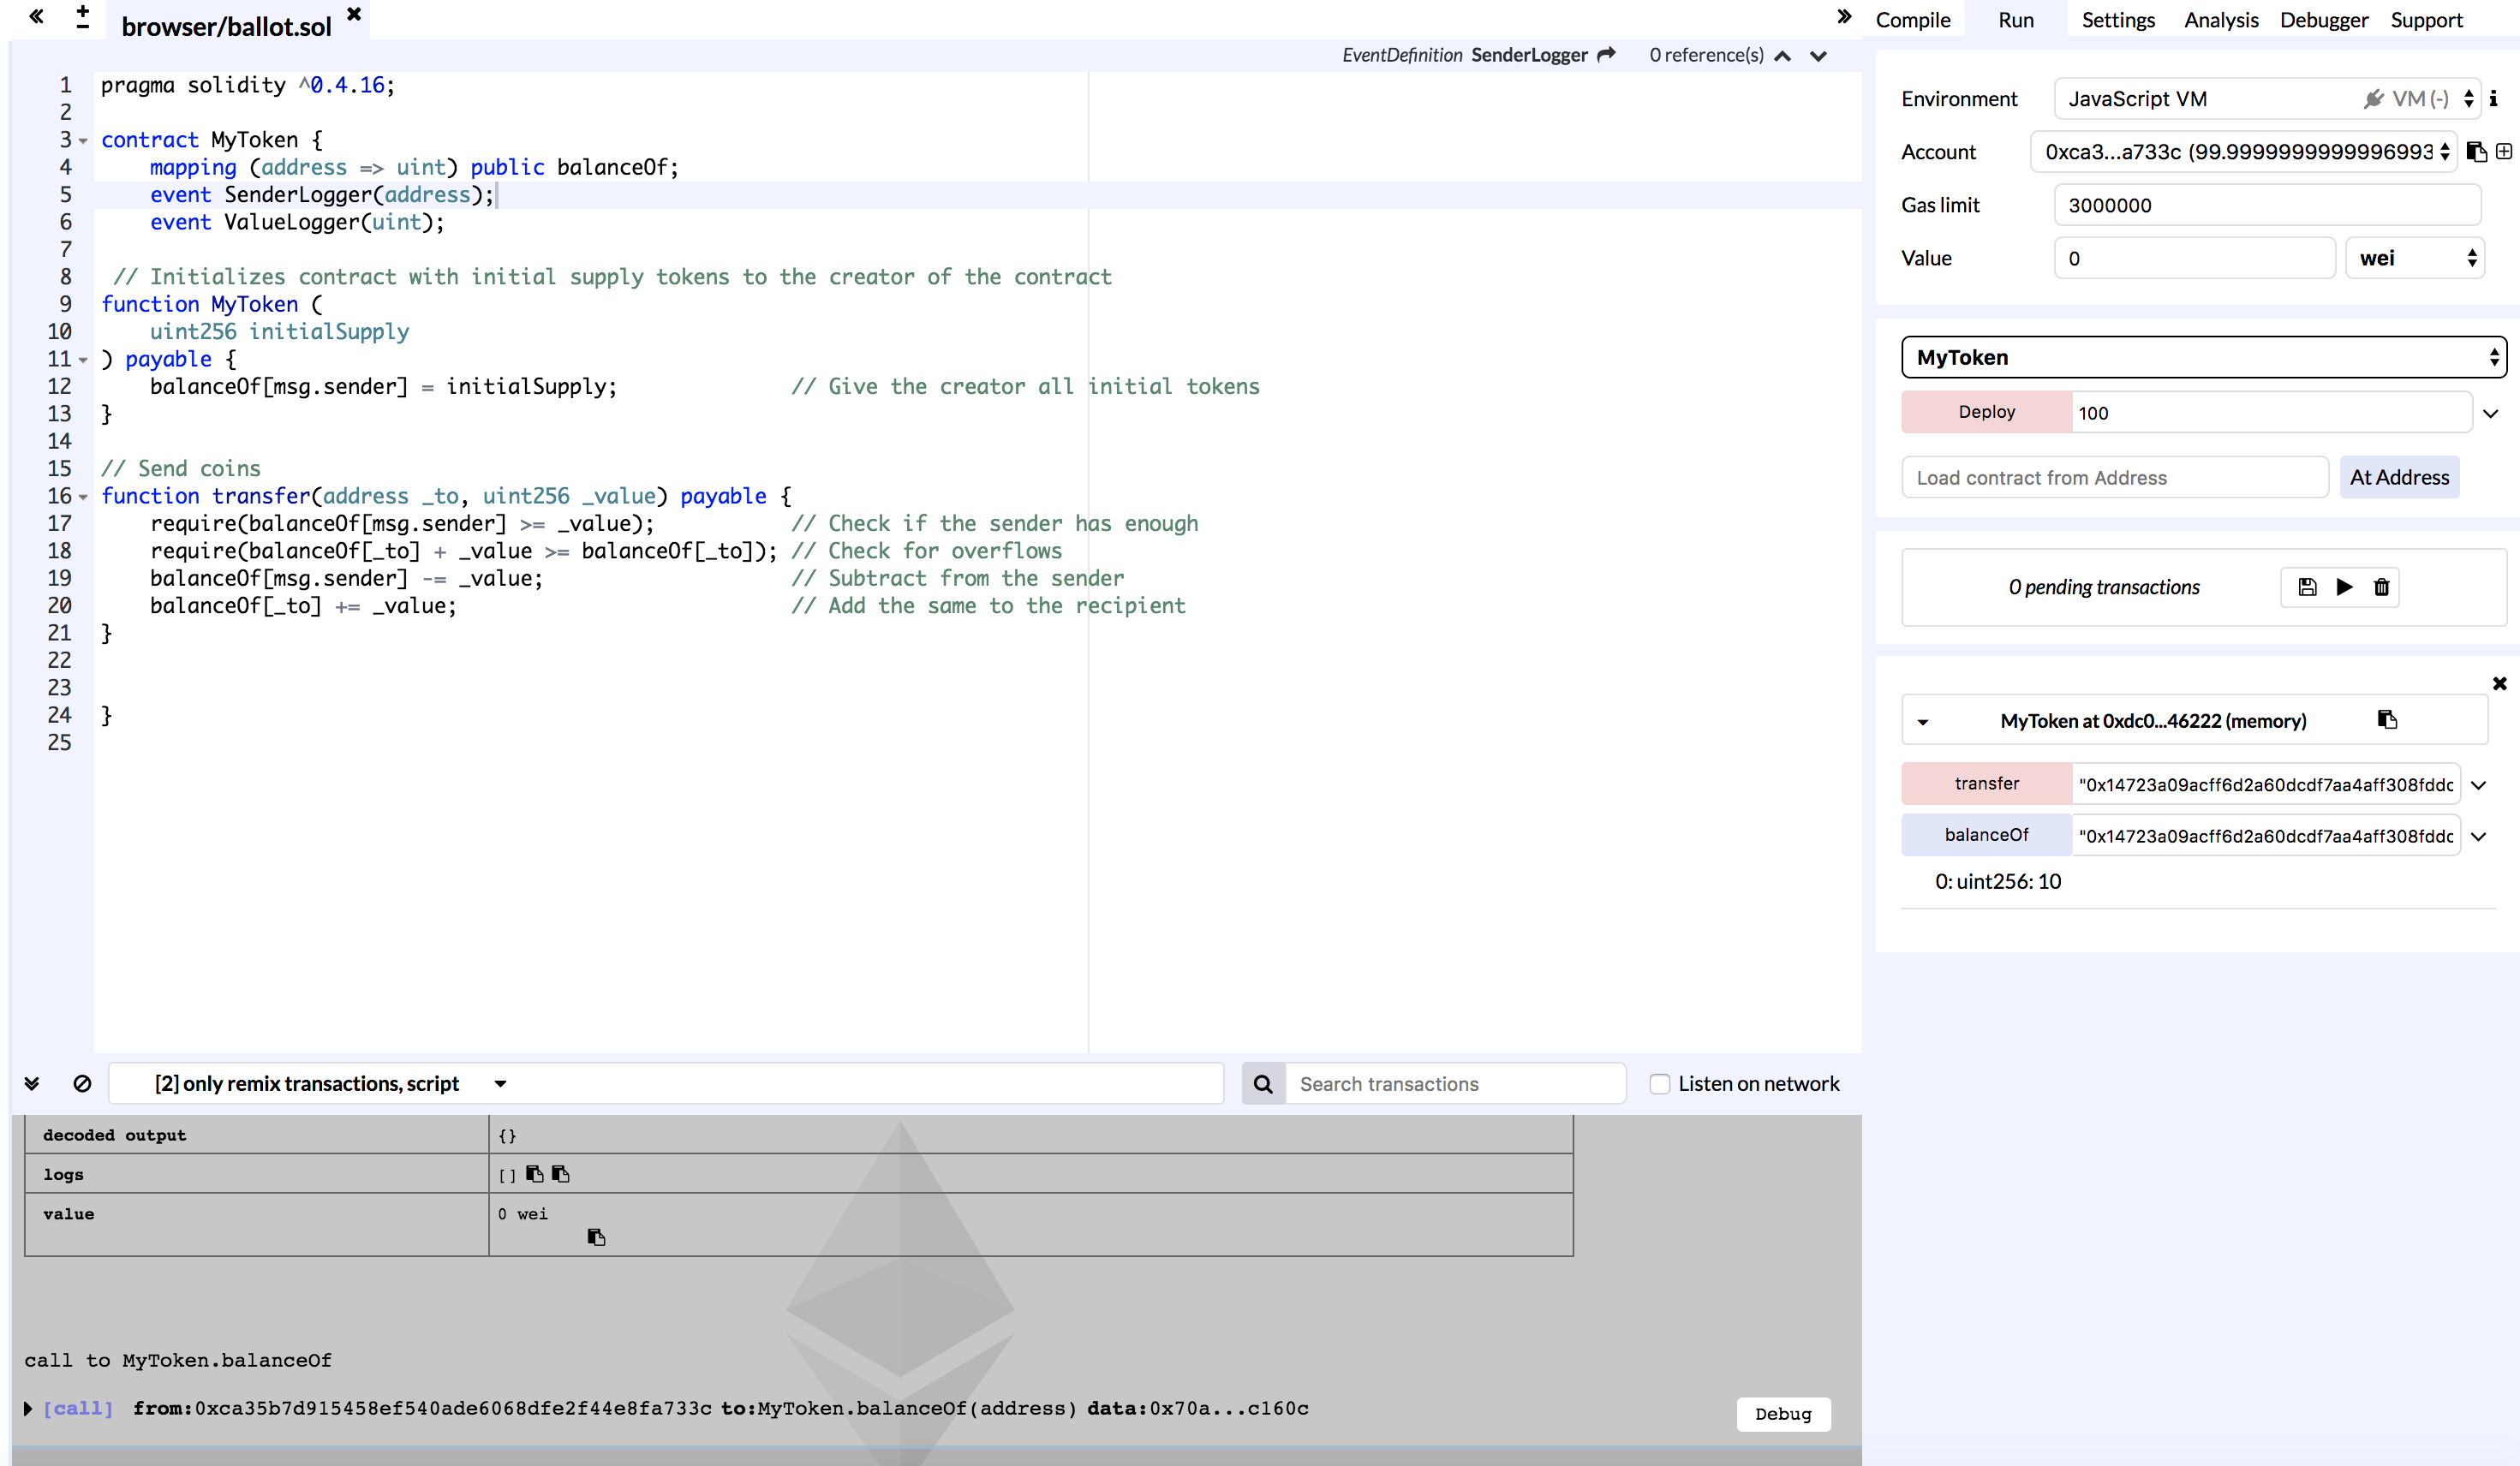Click the navigate back arrow icon
2520x1466 pixels.
click(37, 15)
